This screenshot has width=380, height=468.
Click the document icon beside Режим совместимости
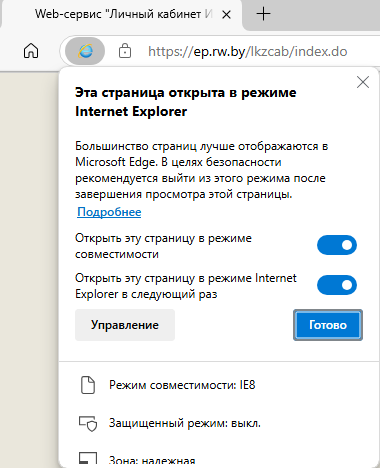coord(88,385)
